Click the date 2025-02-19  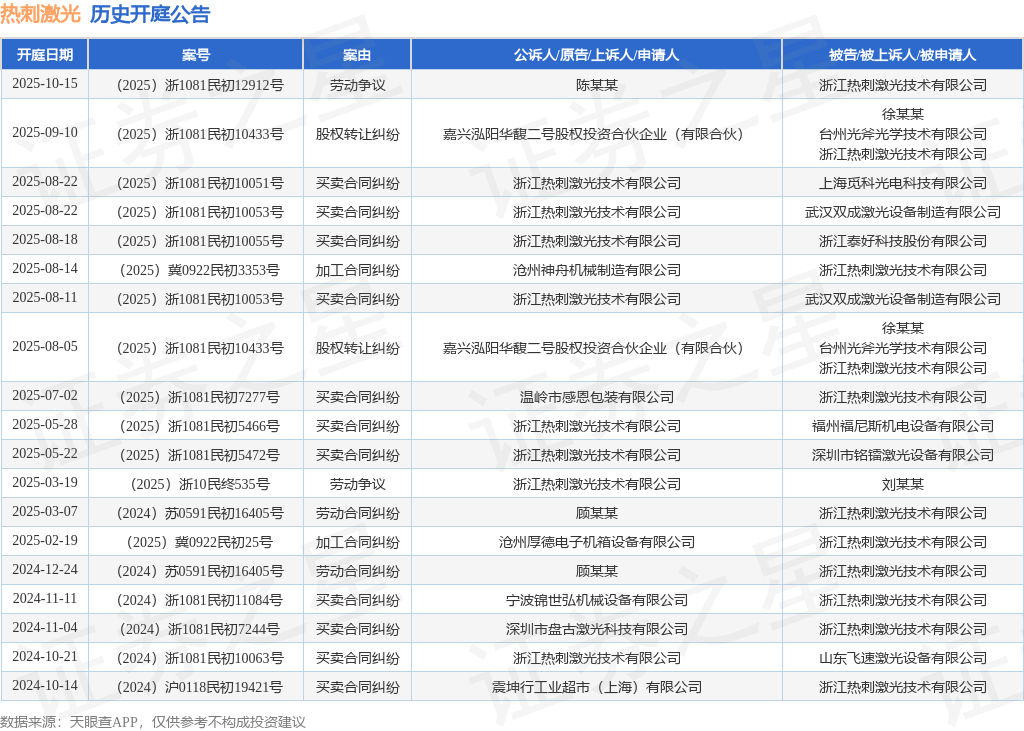pyautogui.click(x=44, y=540)
